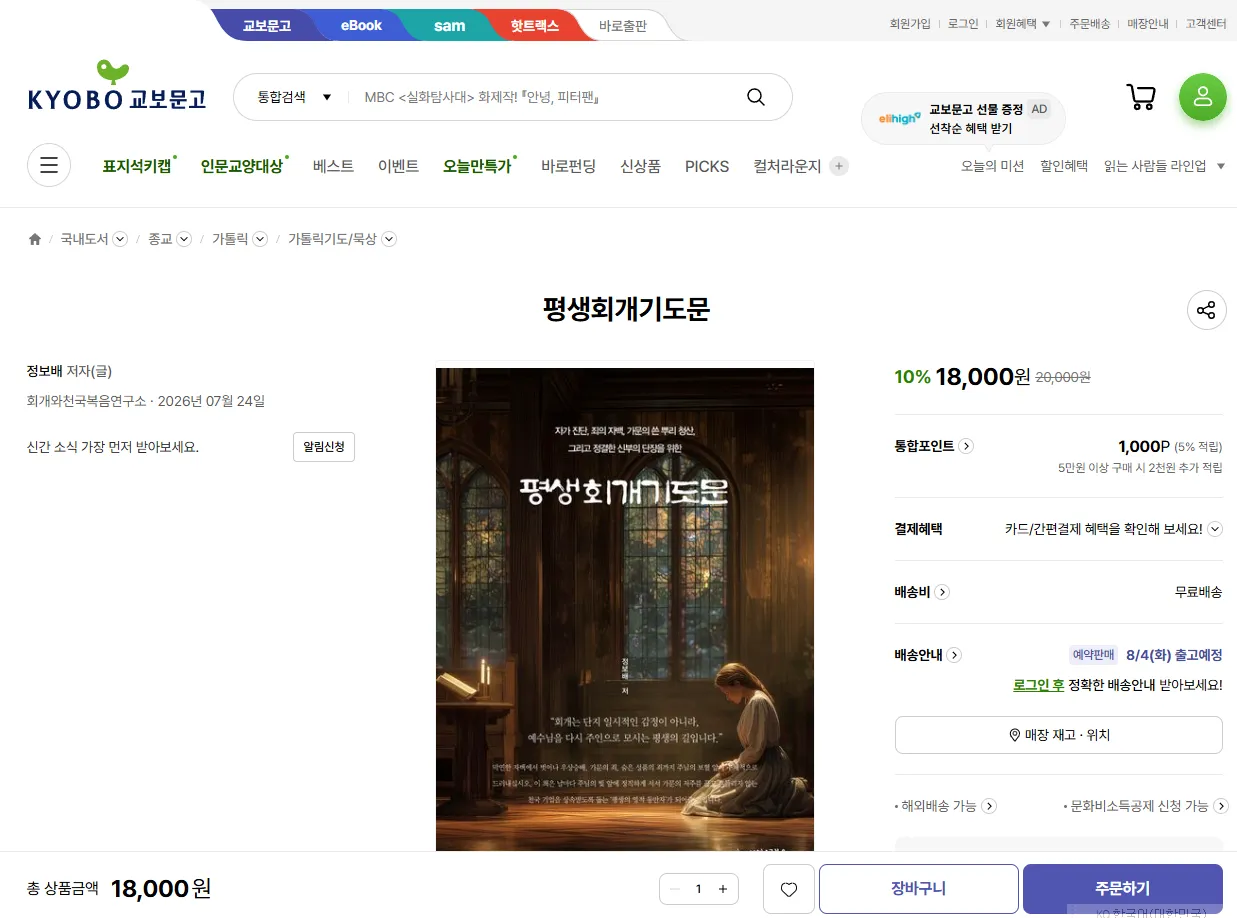
Task: Open the 인문교양대상 menu item
Action: pos(242,166)
